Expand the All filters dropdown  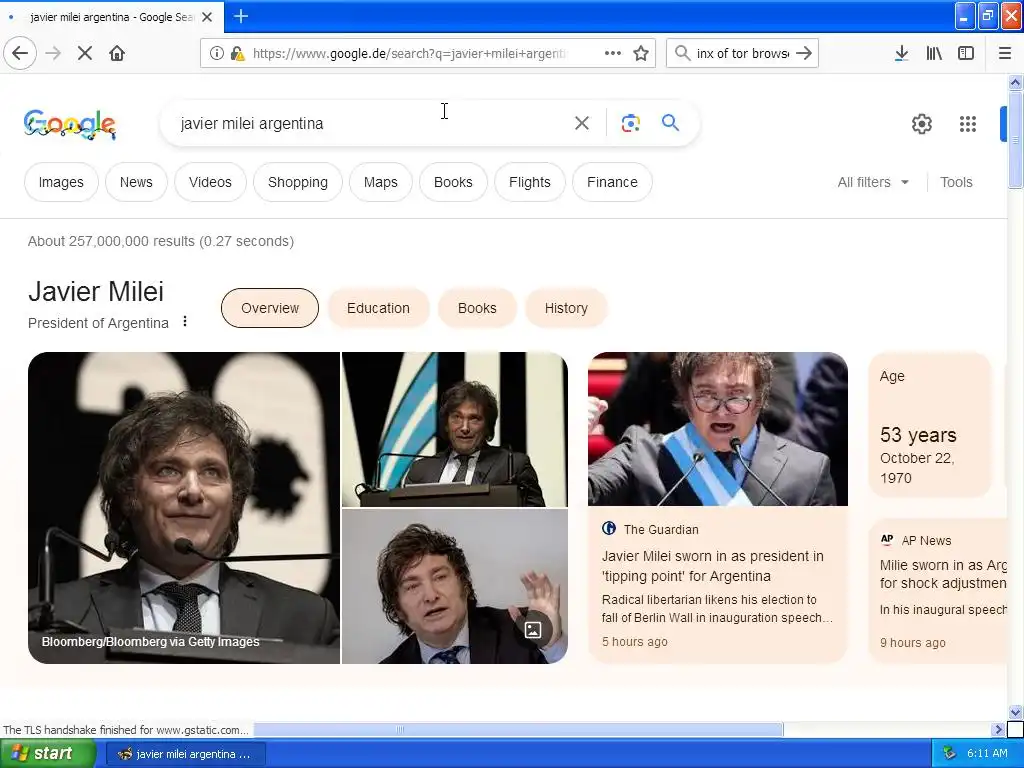873,182
